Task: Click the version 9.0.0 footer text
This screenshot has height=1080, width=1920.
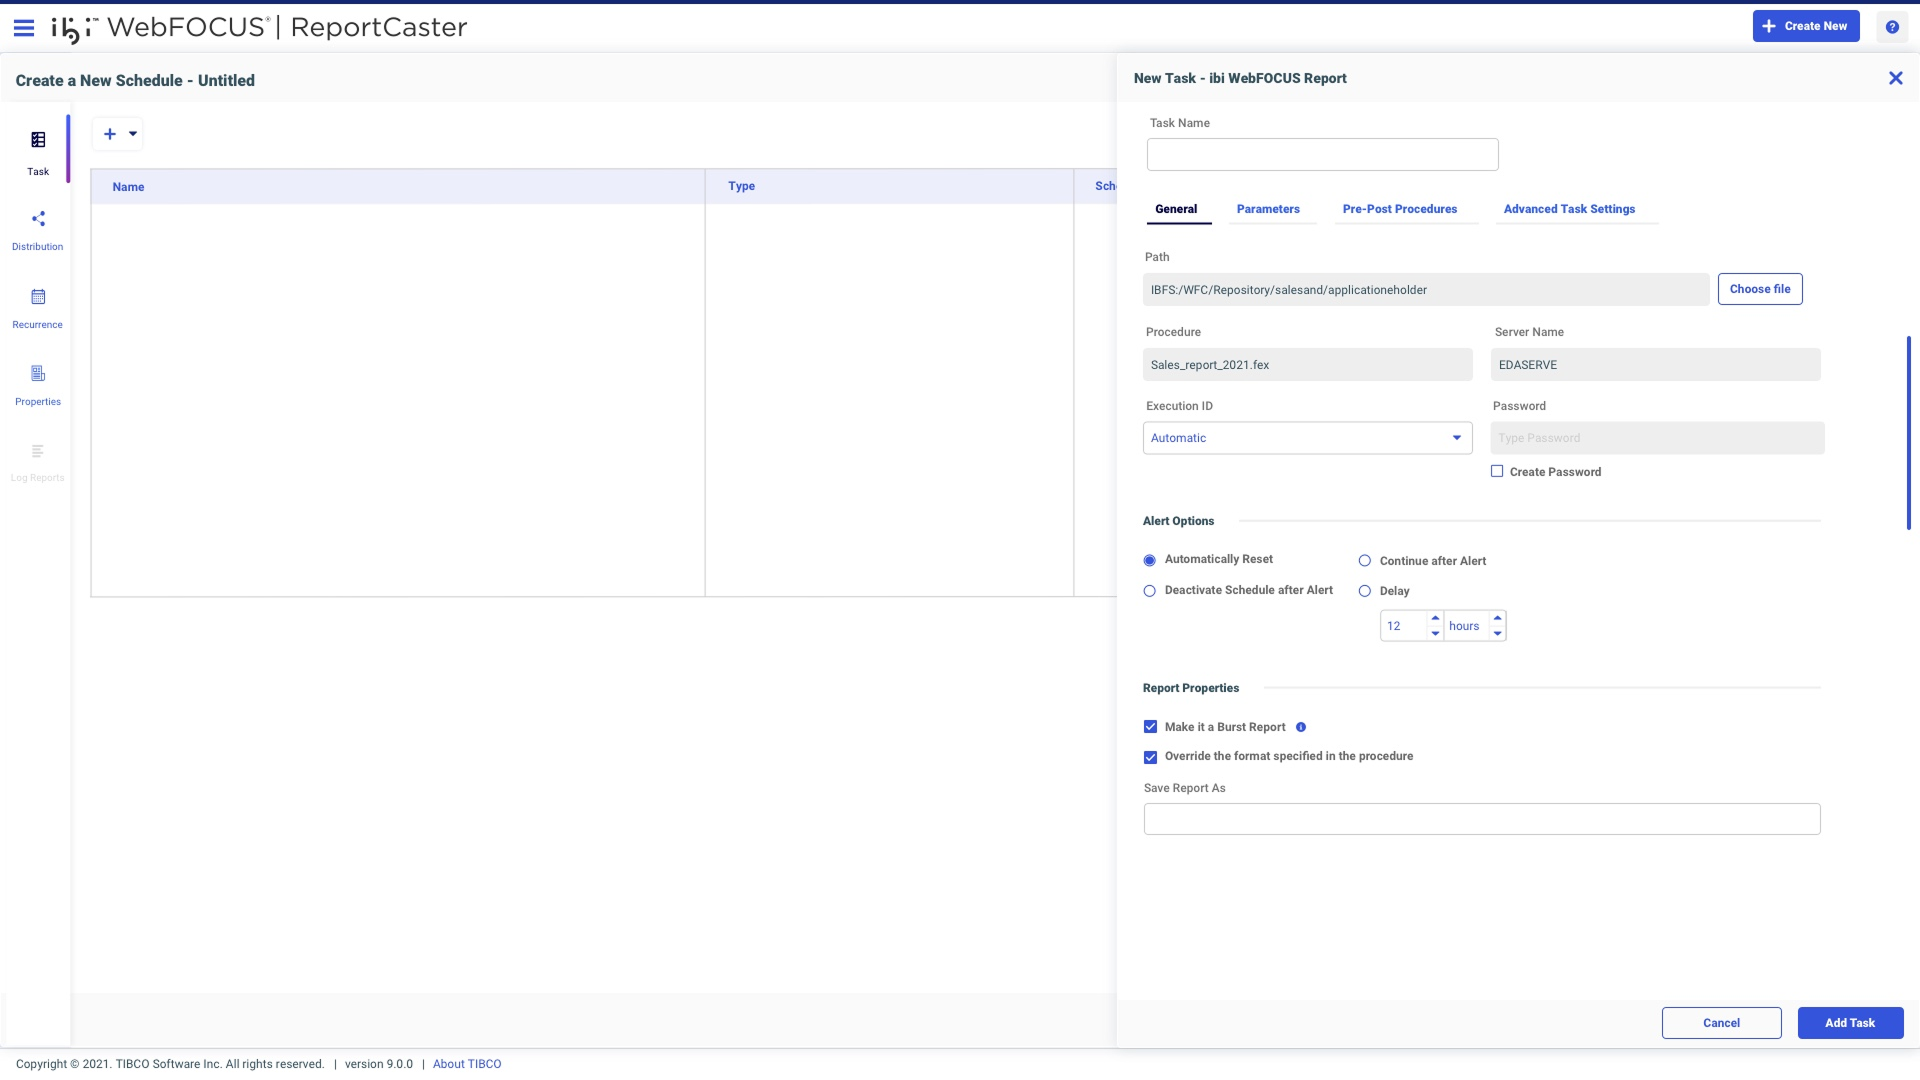Action: pyautogui.click(x=379, y=1064)
